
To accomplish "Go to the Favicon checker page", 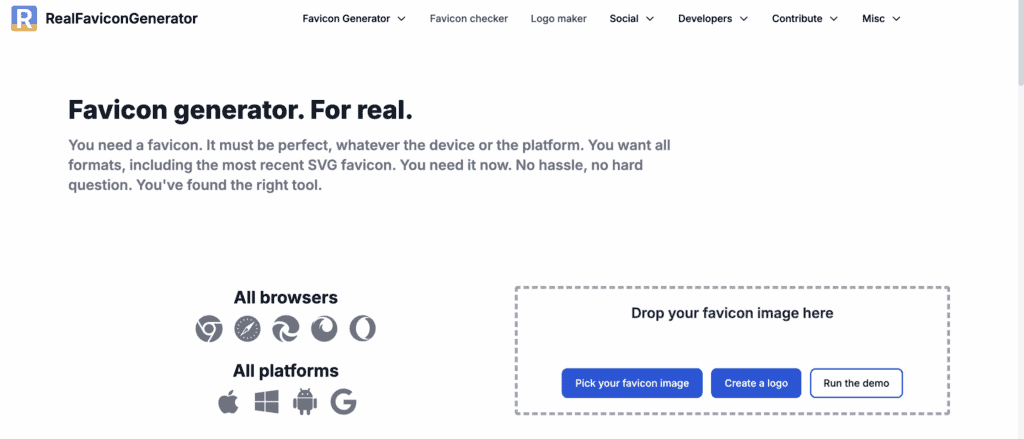I will (x=469, y=19).
